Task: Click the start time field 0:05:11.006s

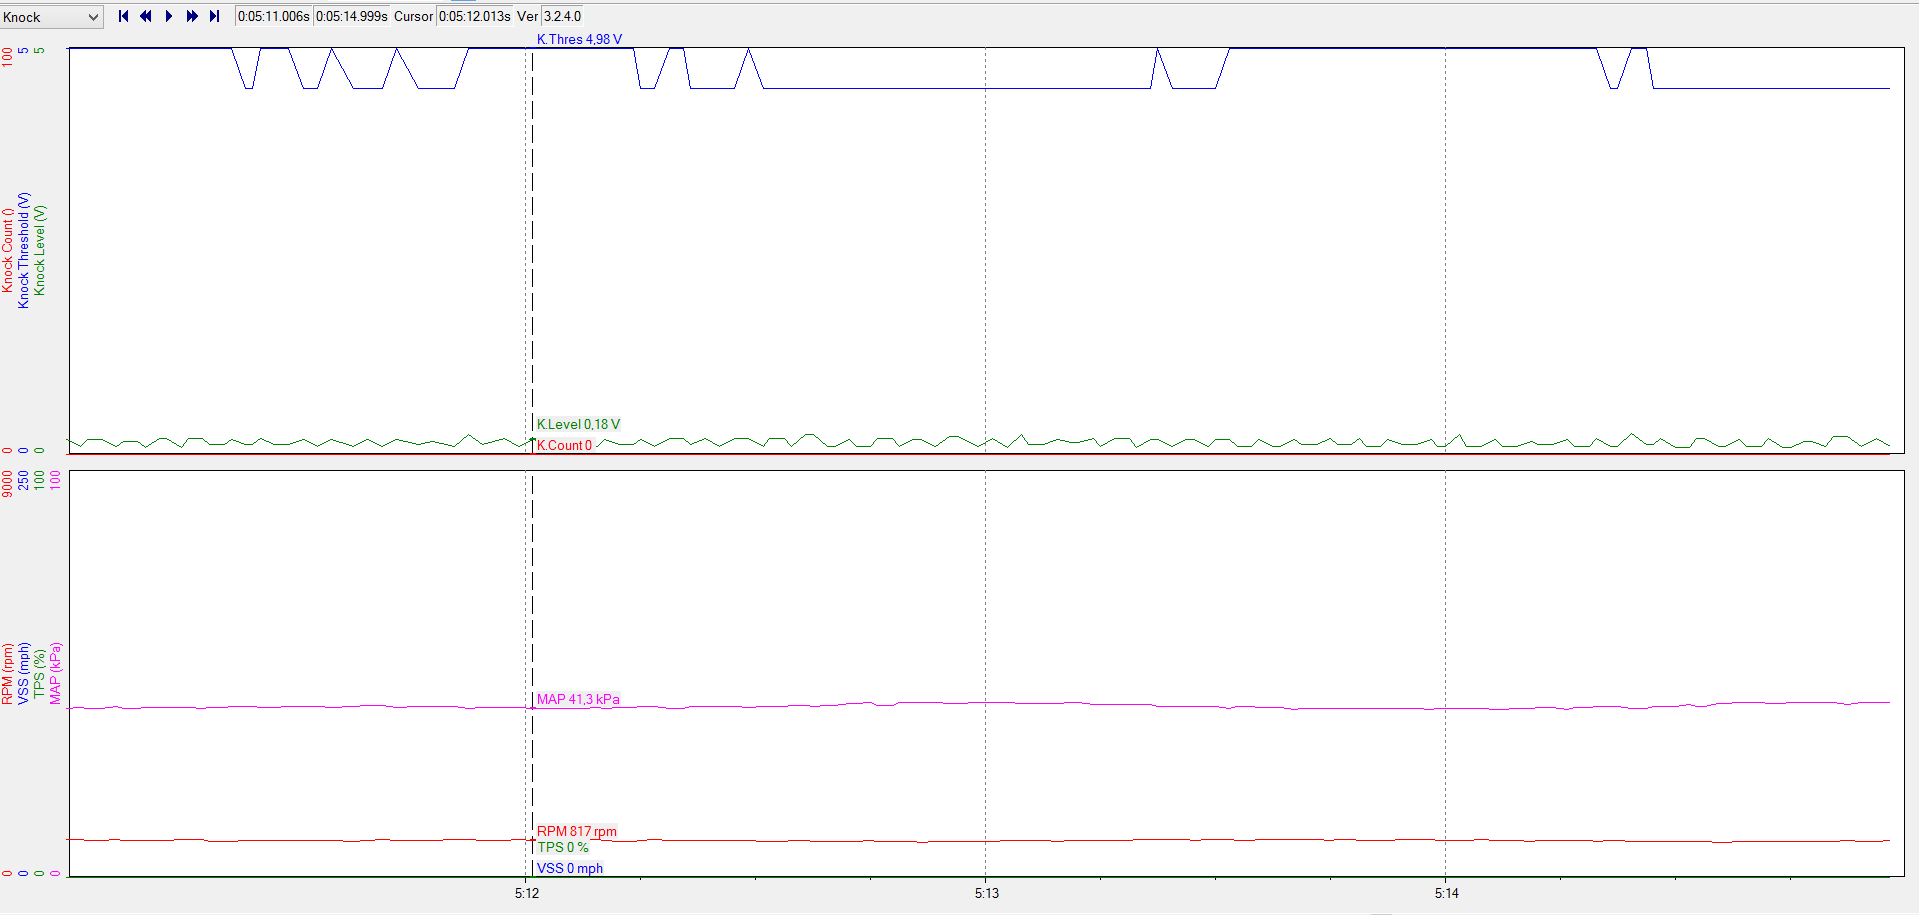Action: pos(273,16)
